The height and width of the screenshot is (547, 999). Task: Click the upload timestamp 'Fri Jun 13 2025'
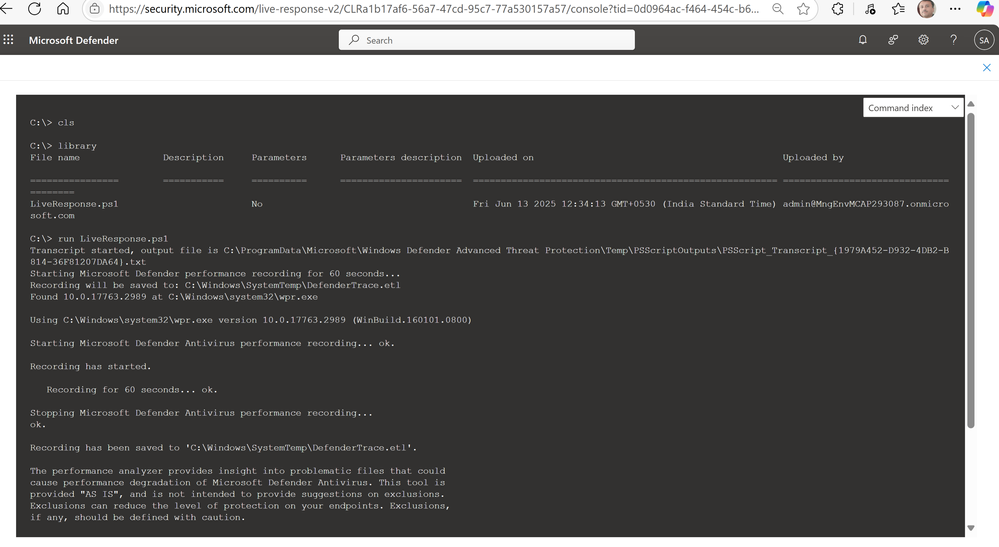point(624,204)
